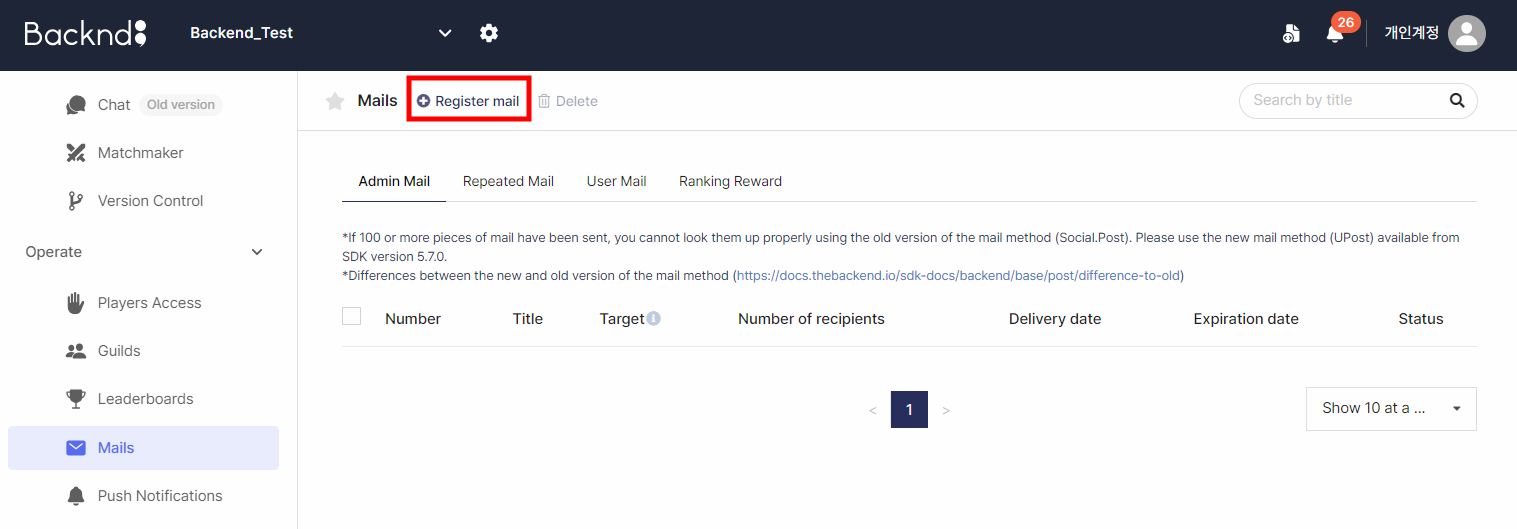
Task: Click the Delivery date column header
Action: [1055, 319]
